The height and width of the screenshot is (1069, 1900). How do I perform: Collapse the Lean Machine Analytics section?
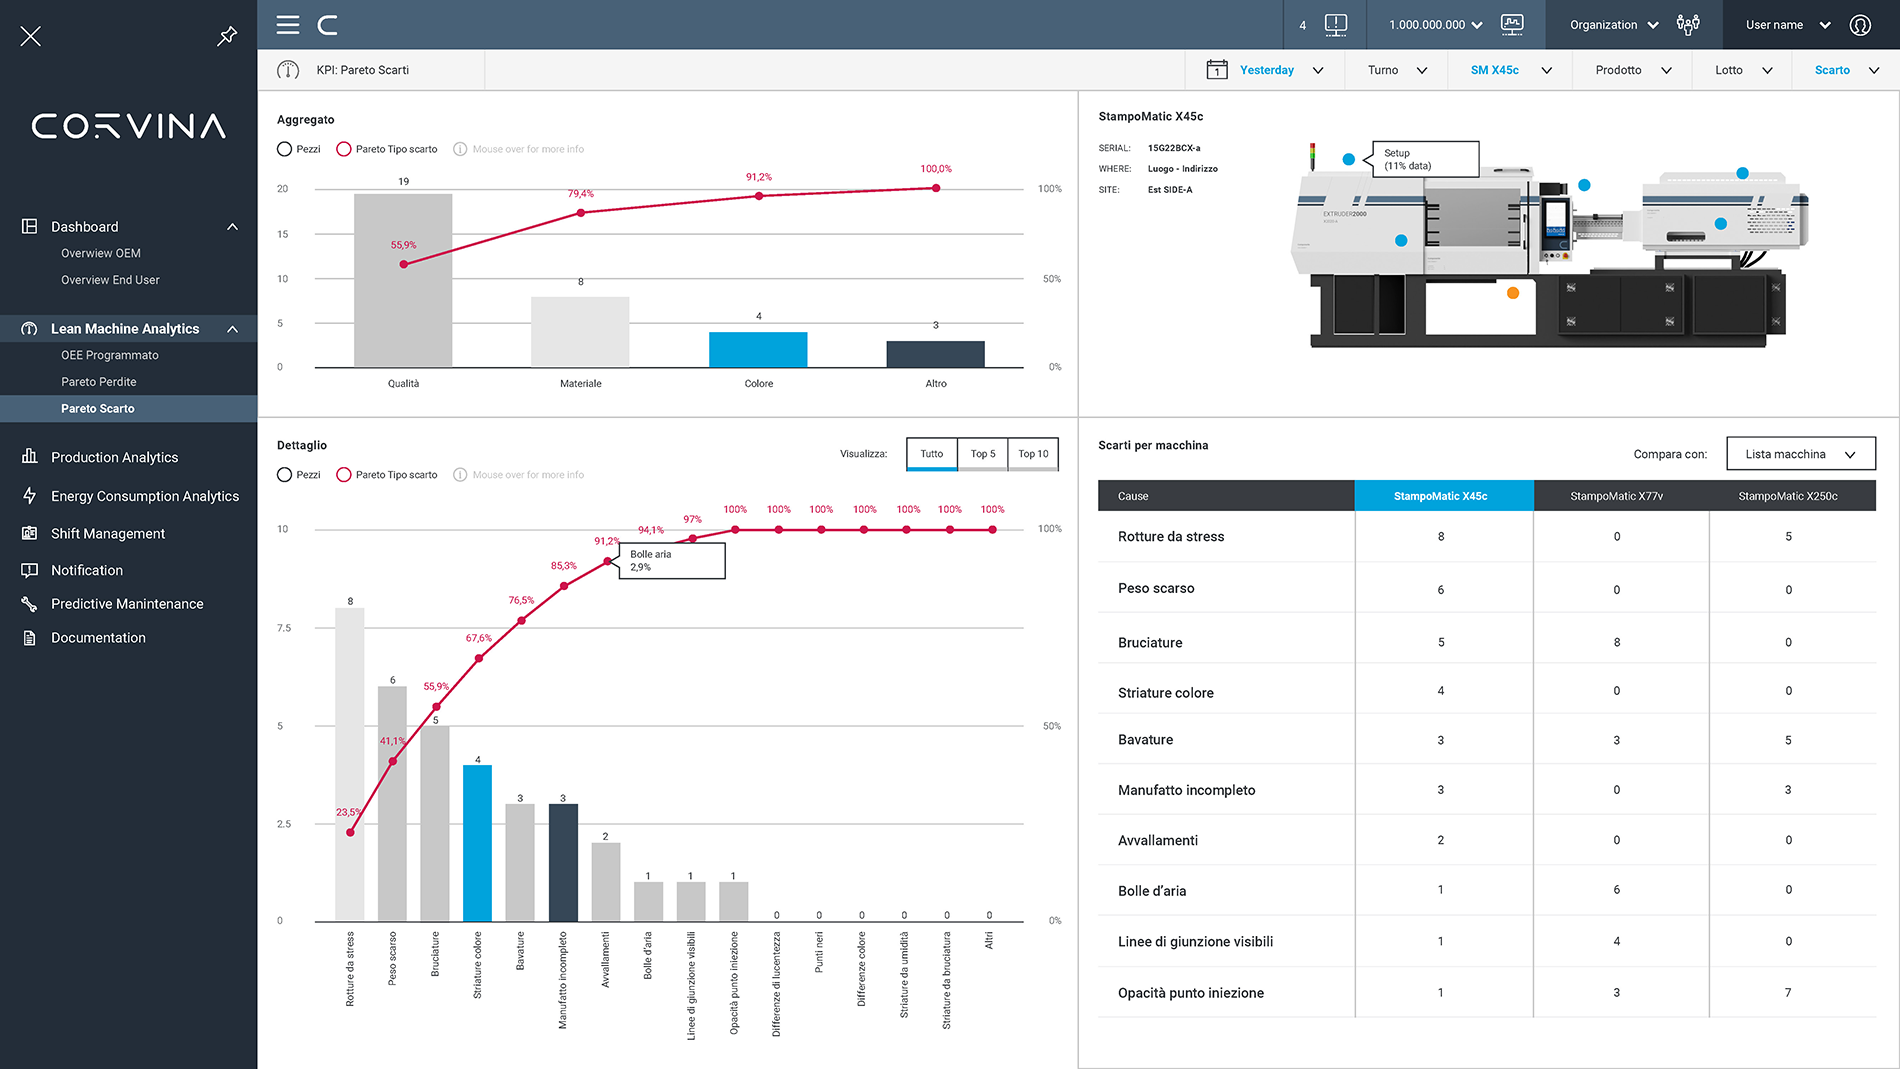point(232,328)
